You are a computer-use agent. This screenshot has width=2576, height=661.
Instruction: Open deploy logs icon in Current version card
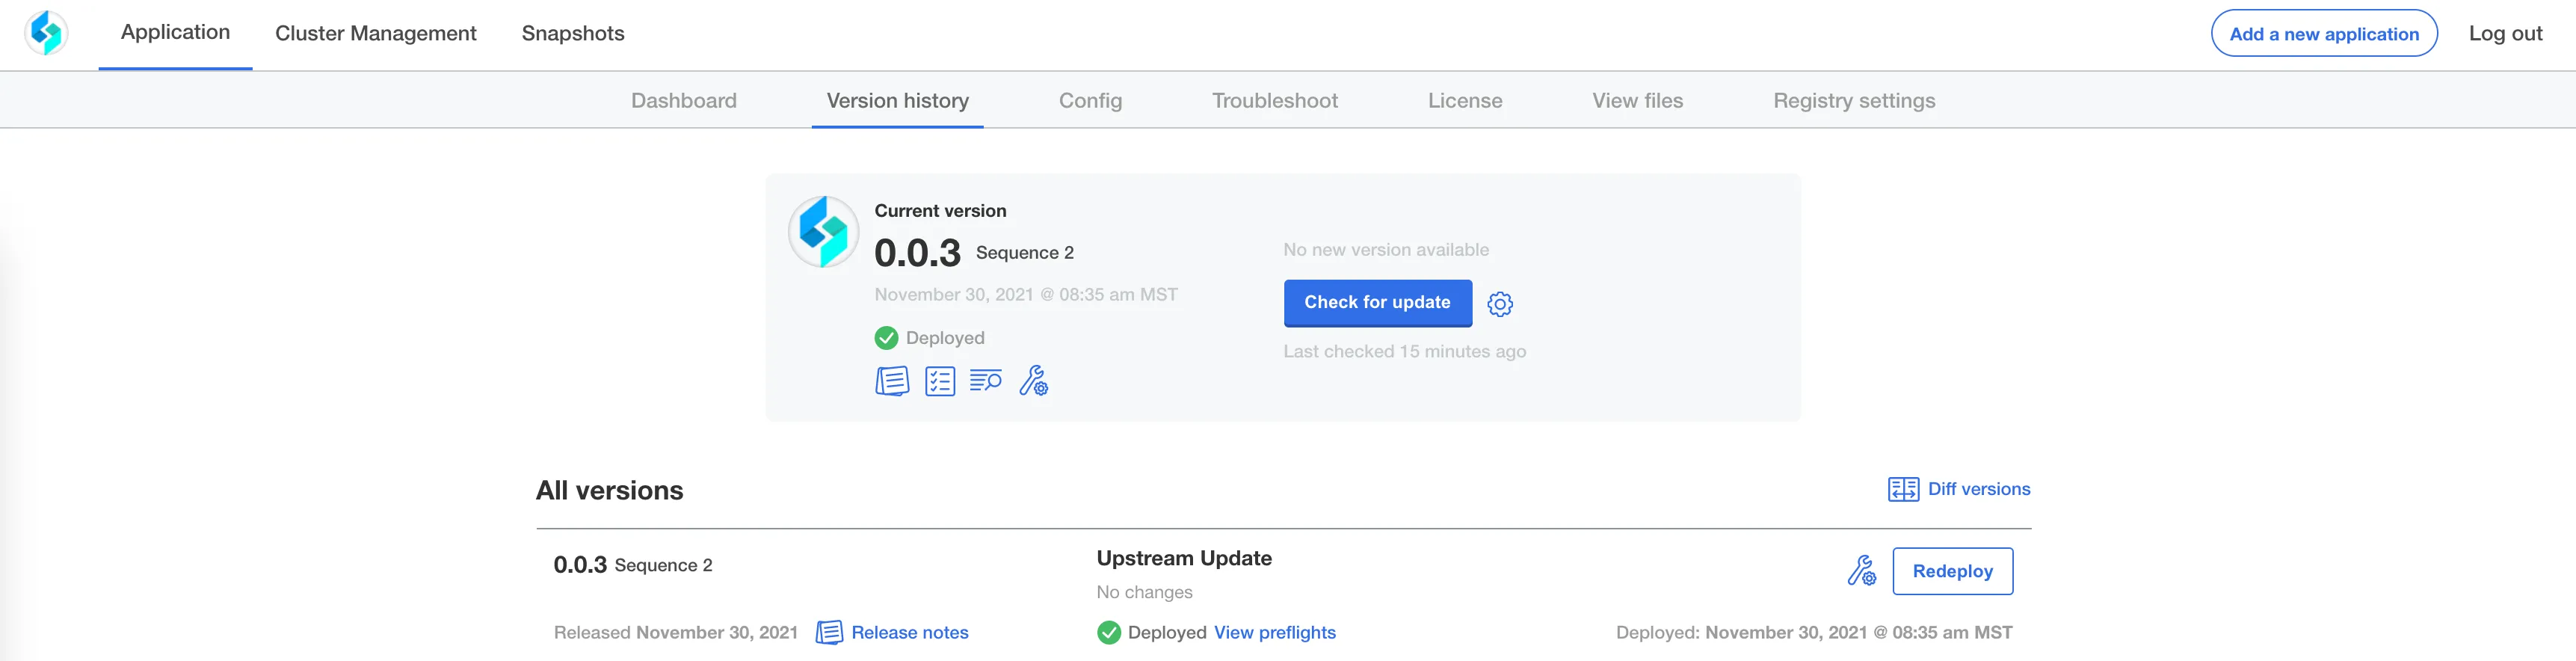(986, 381)
